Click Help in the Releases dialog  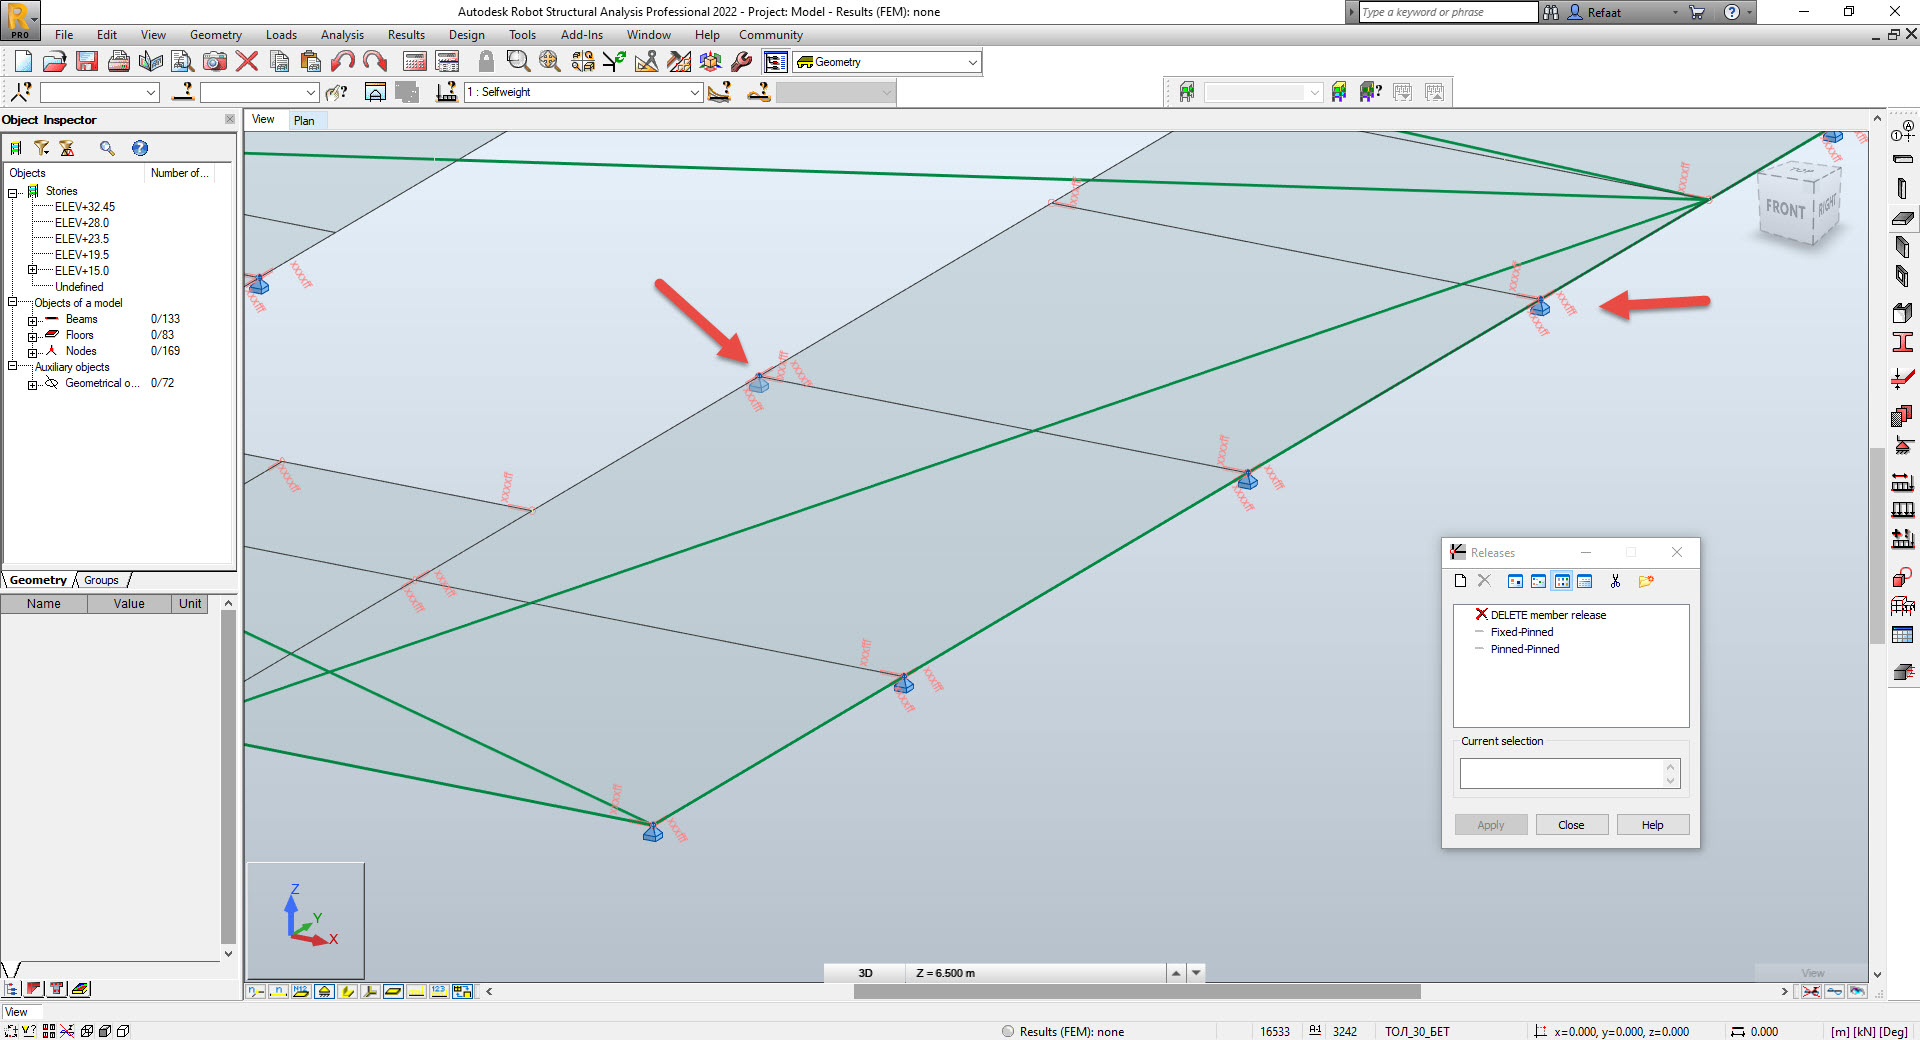click(x=1652, y=824)
